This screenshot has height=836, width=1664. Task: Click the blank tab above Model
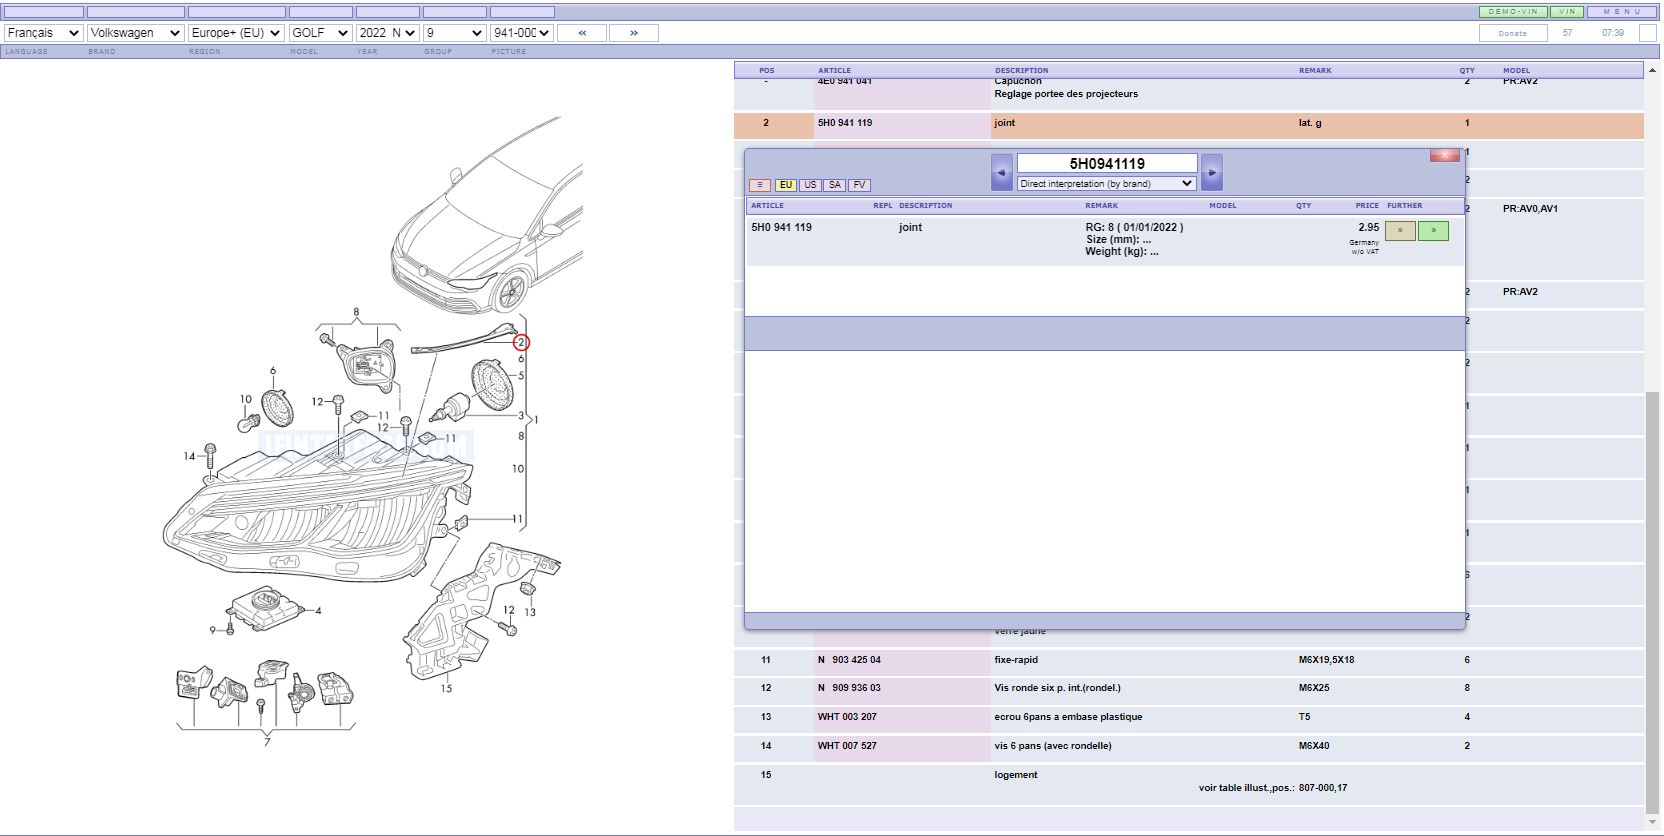coord(320,12)
